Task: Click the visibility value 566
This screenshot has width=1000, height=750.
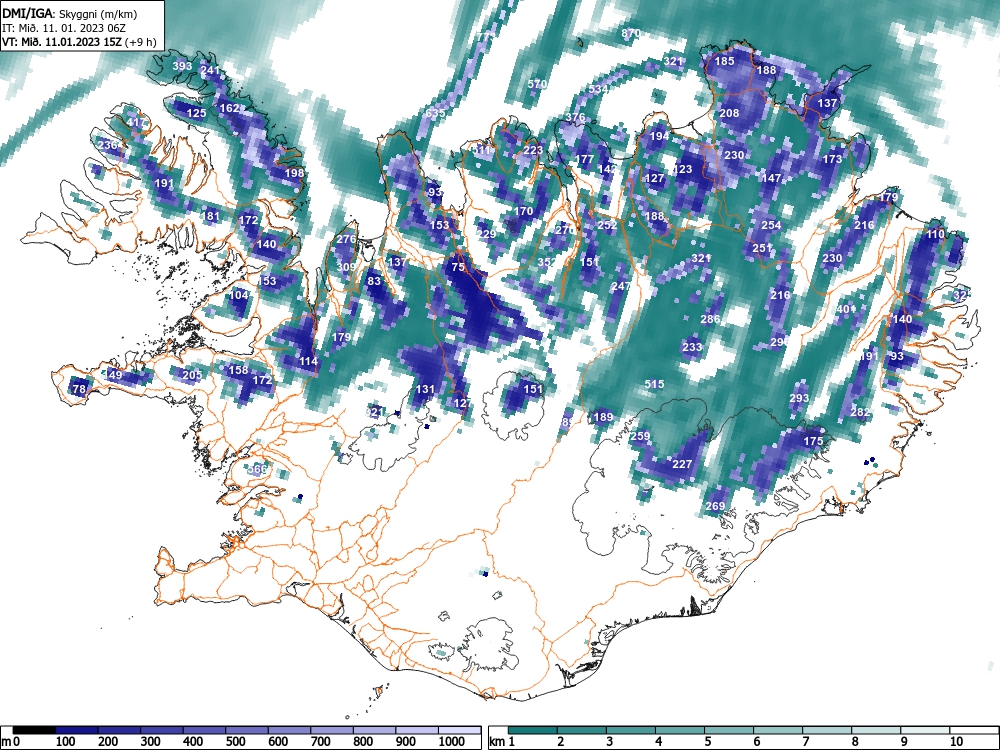Action: [257, 469]
